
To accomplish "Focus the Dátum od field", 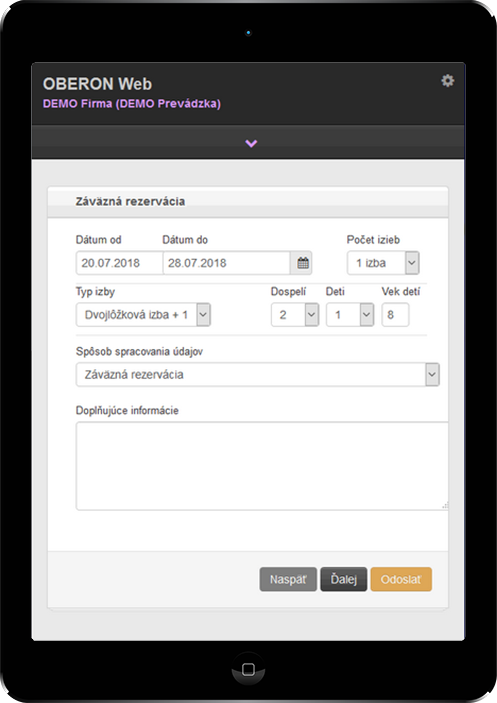I will [119, 263].
